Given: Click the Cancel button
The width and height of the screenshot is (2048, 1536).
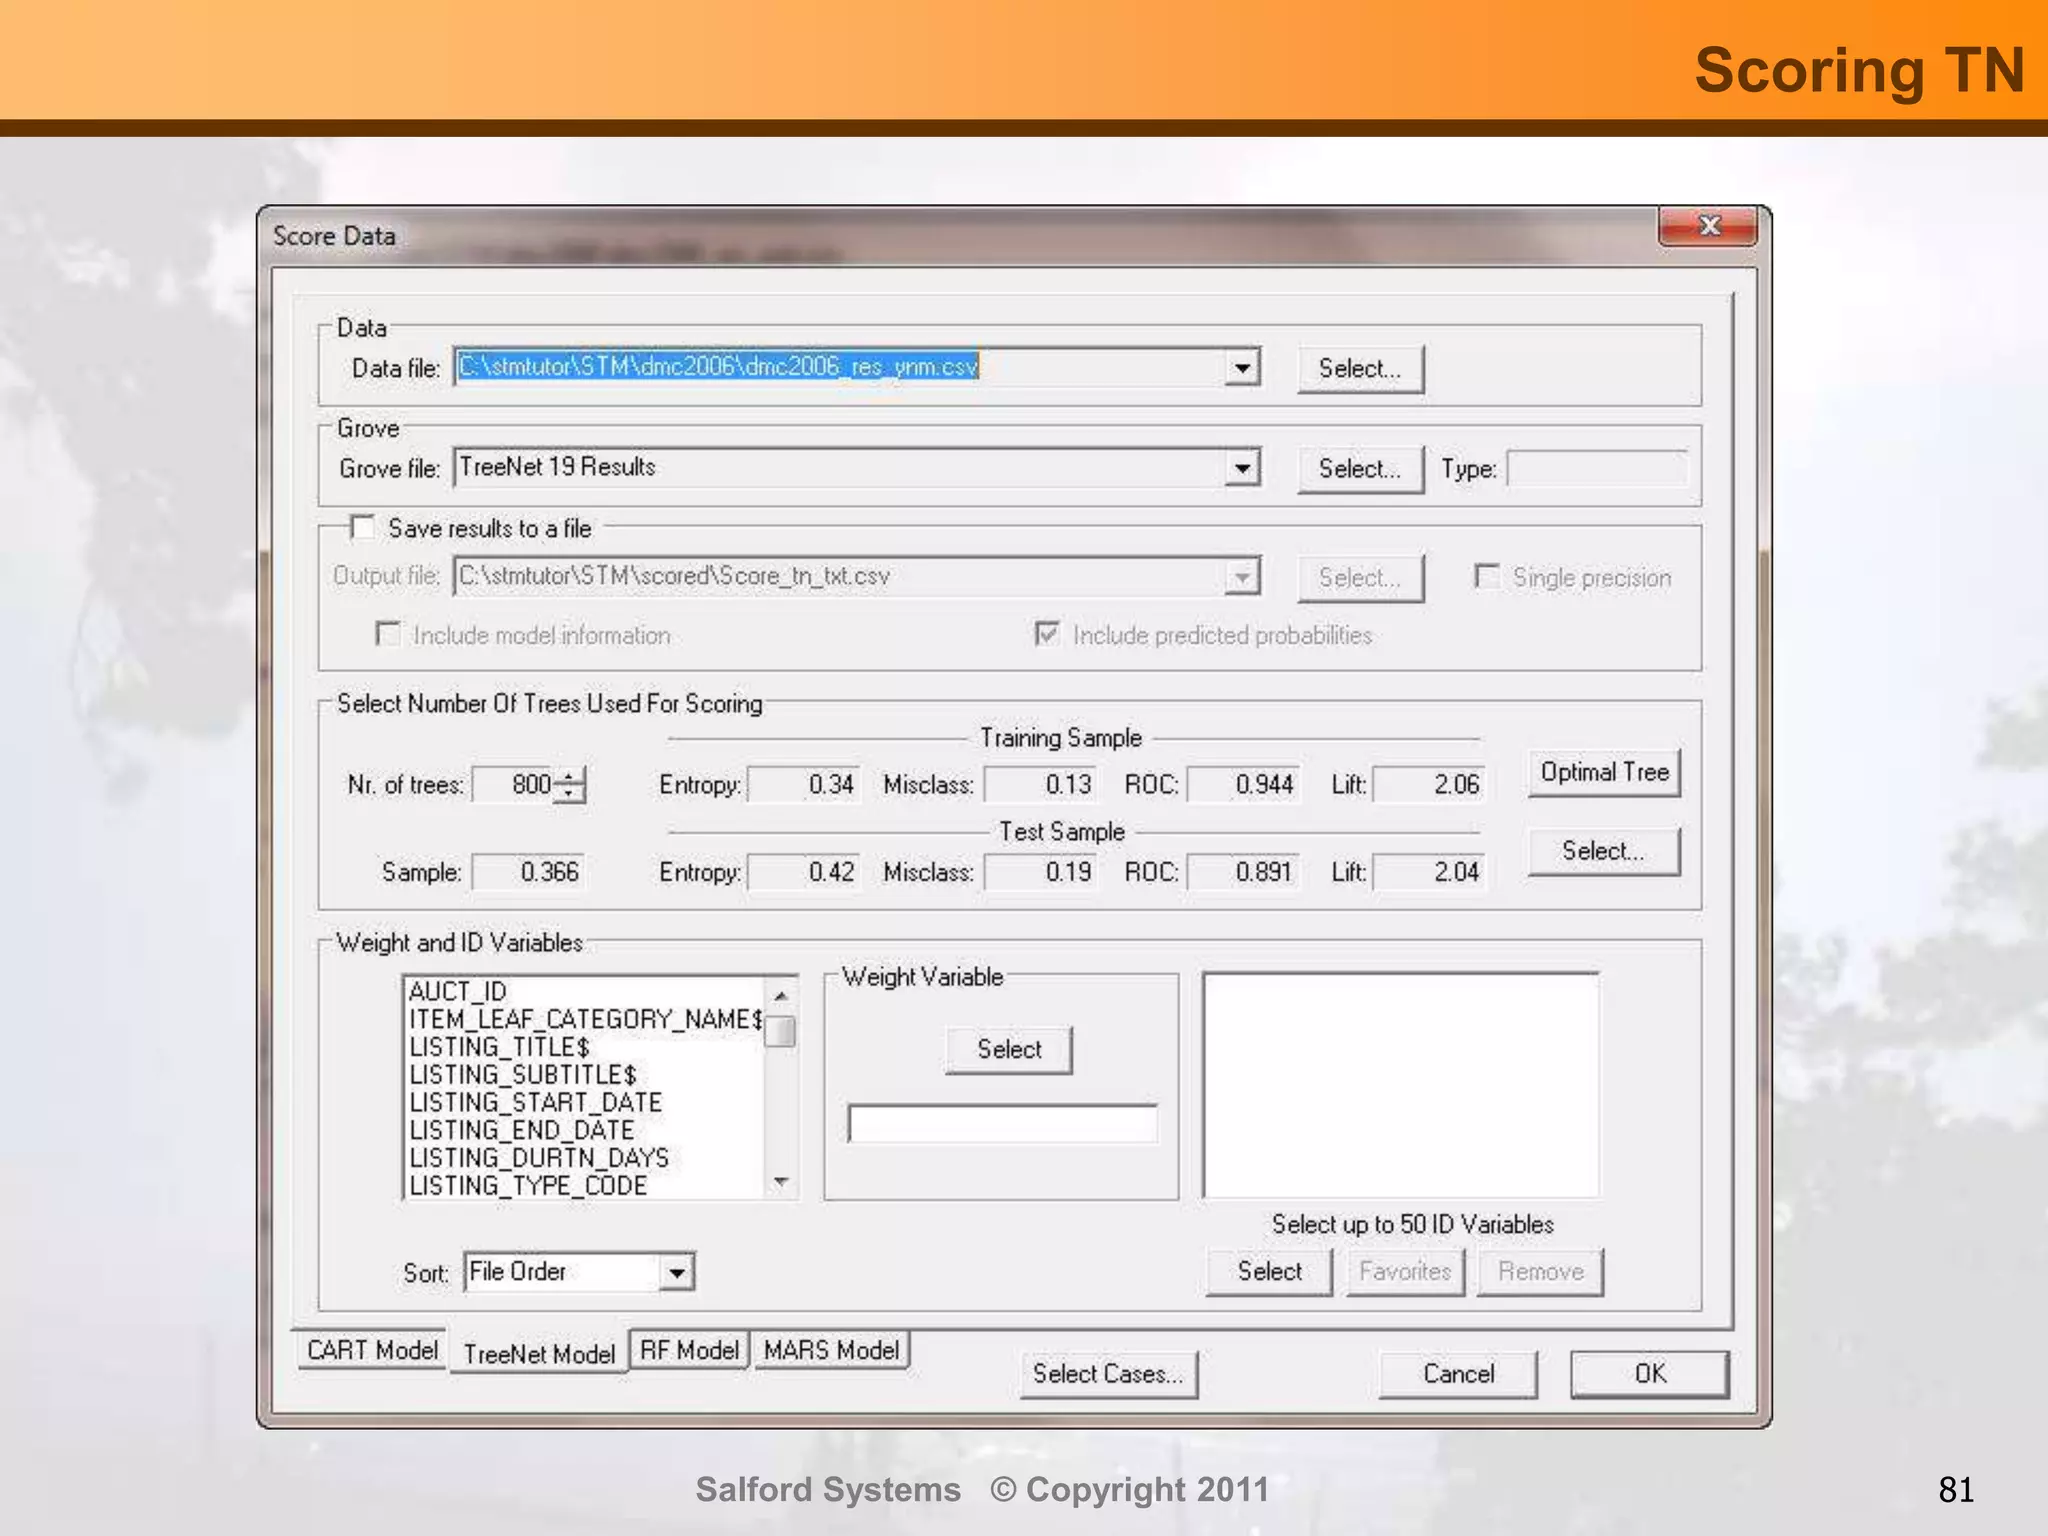Looking at the screenshot, I should click(x=1457, y=1374).
